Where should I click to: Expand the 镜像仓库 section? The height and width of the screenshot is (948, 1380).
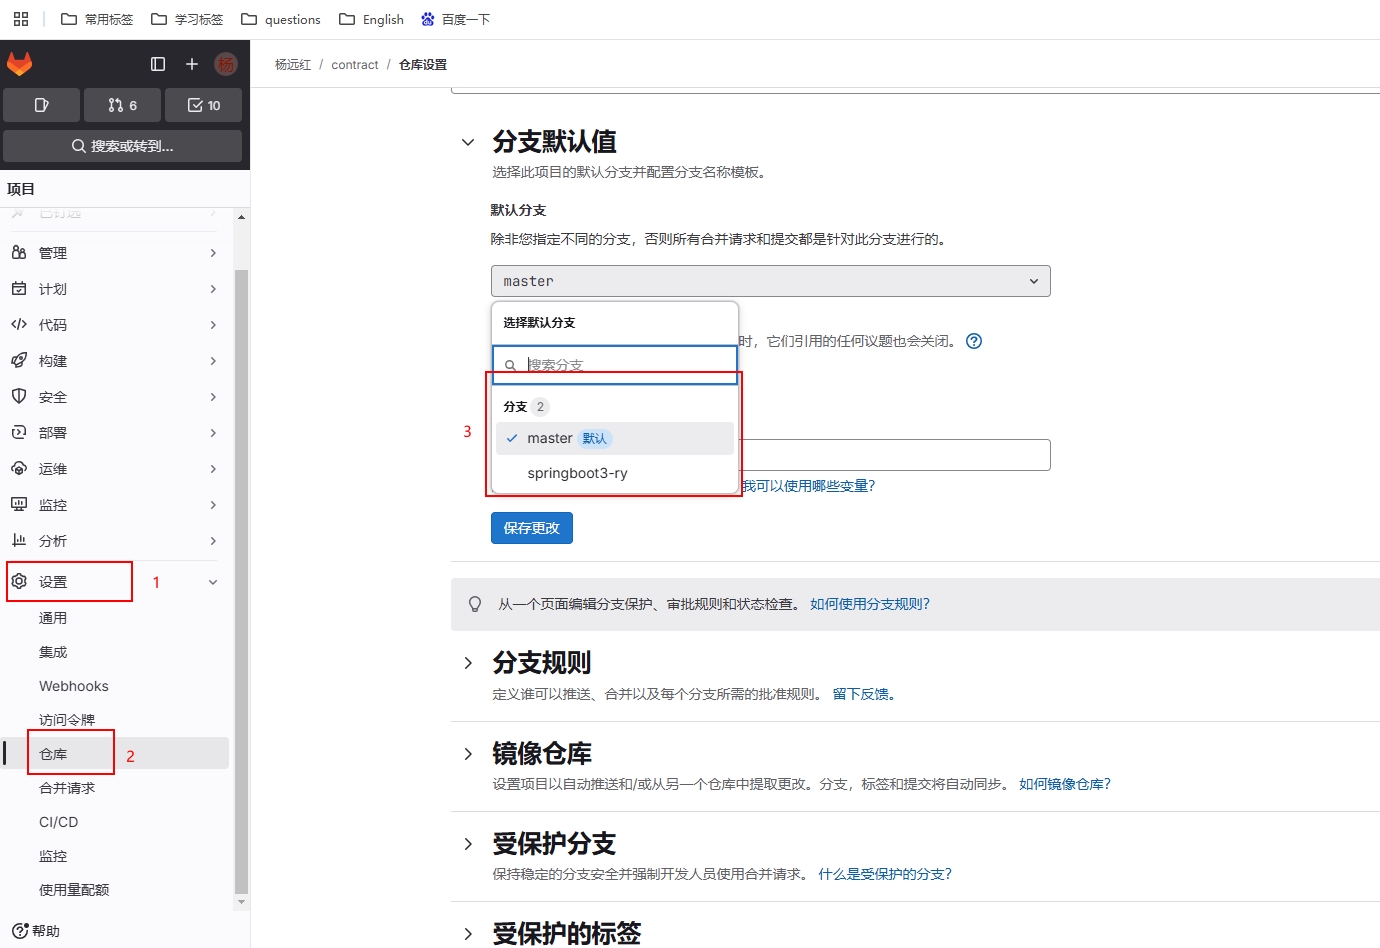point(467,753)
